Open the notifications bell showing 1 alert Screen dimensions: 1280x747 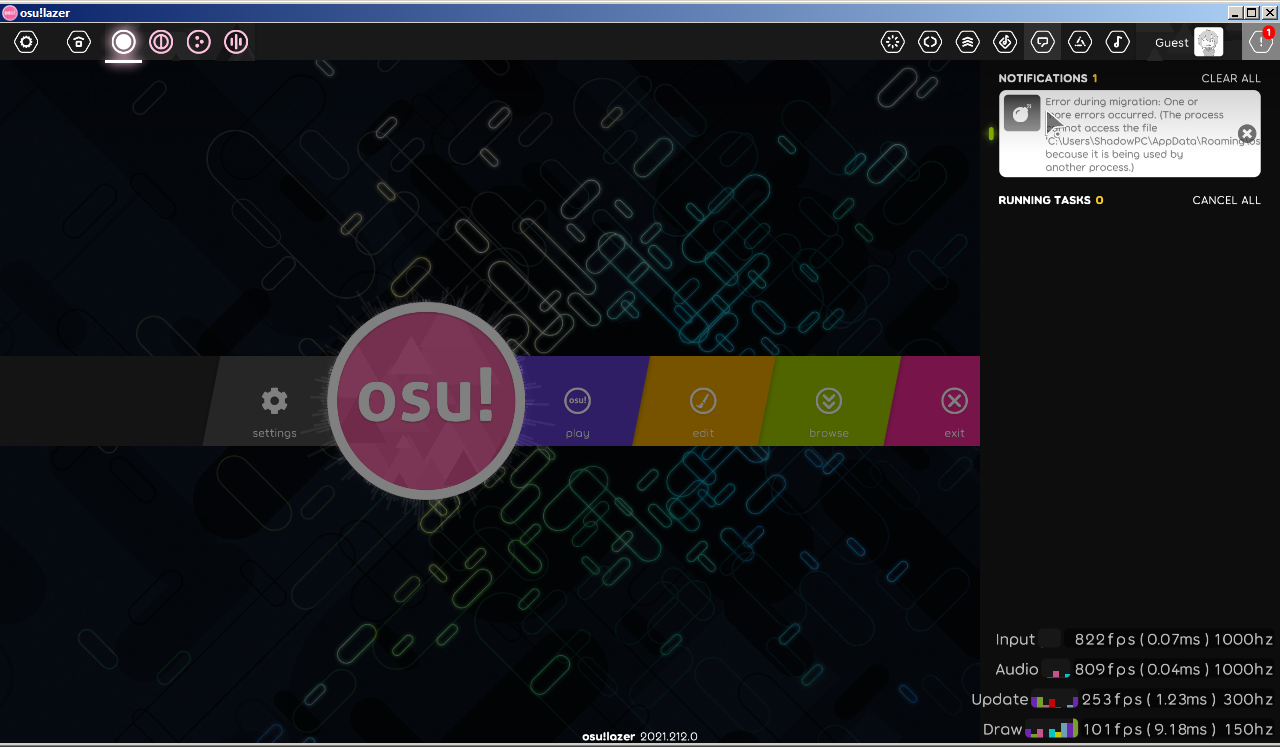click(1260, 42)
